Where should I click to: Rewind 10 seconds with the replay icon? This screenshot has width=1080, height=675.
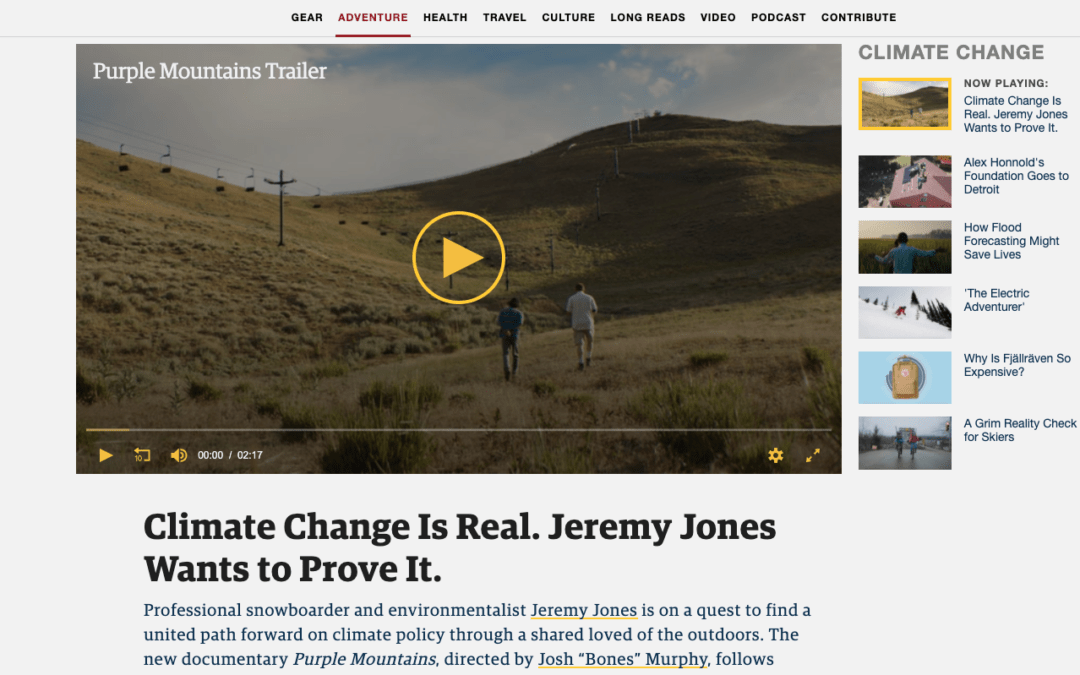(142, 455)
